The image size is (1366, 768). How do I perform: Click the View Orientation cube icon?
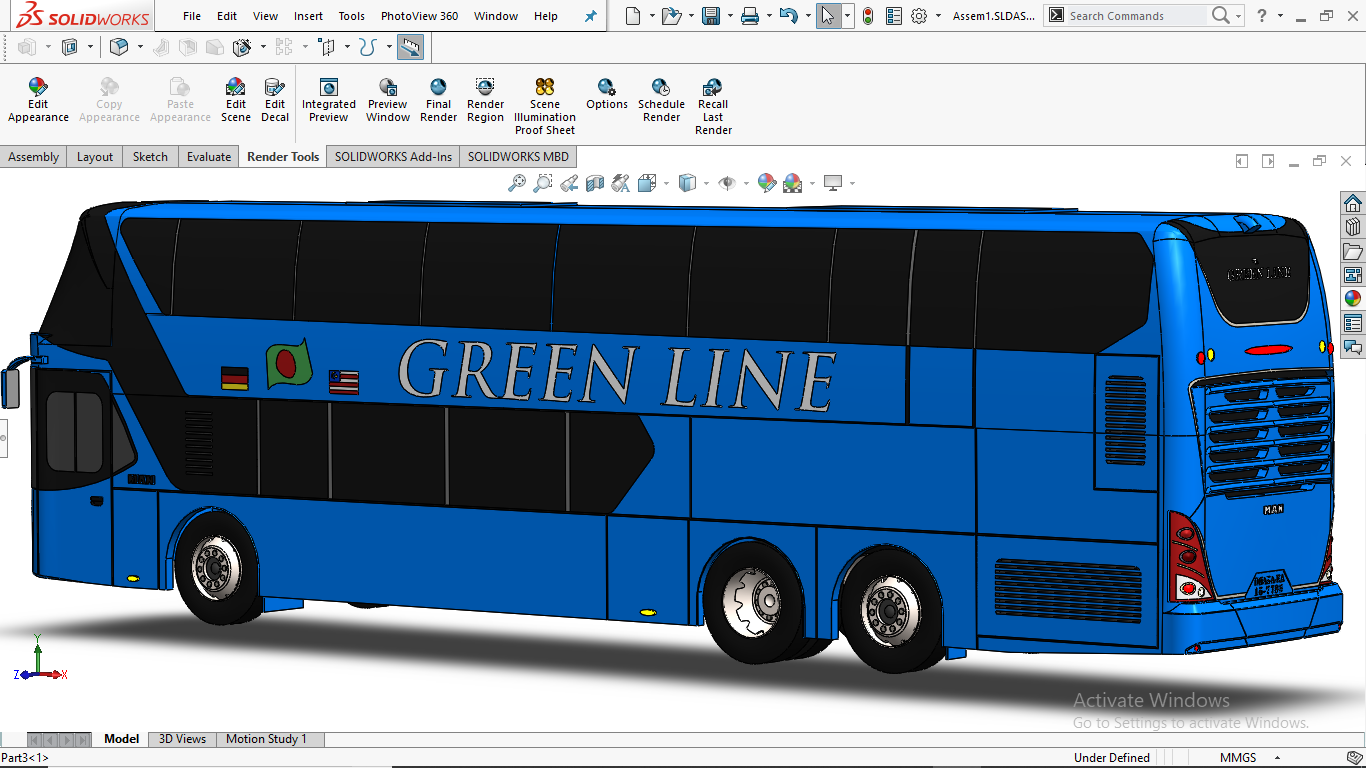[645, 183]
